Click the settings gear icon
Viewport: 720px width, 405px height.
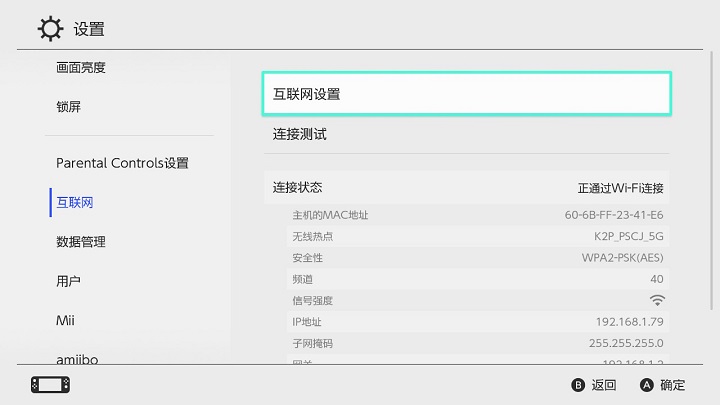click(x=50, y=29)
